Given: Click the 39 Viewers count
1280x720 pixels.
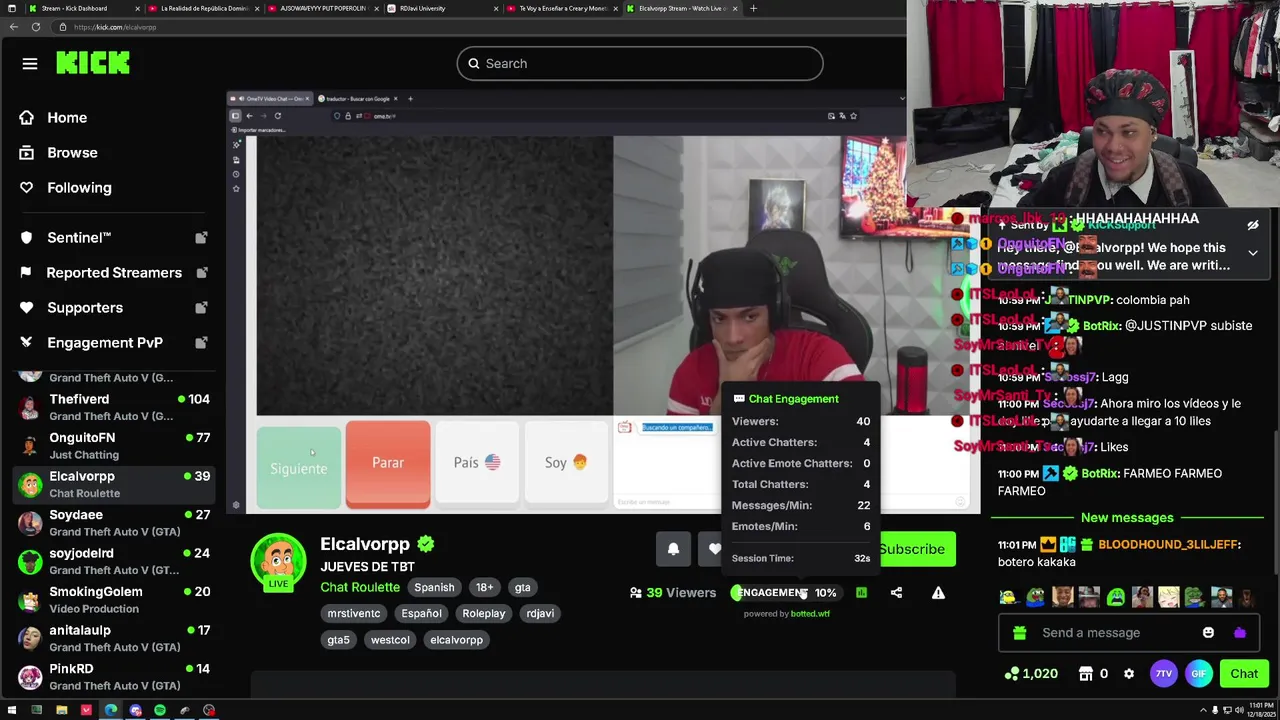Looking at the screenshot, I should (673, 593).
